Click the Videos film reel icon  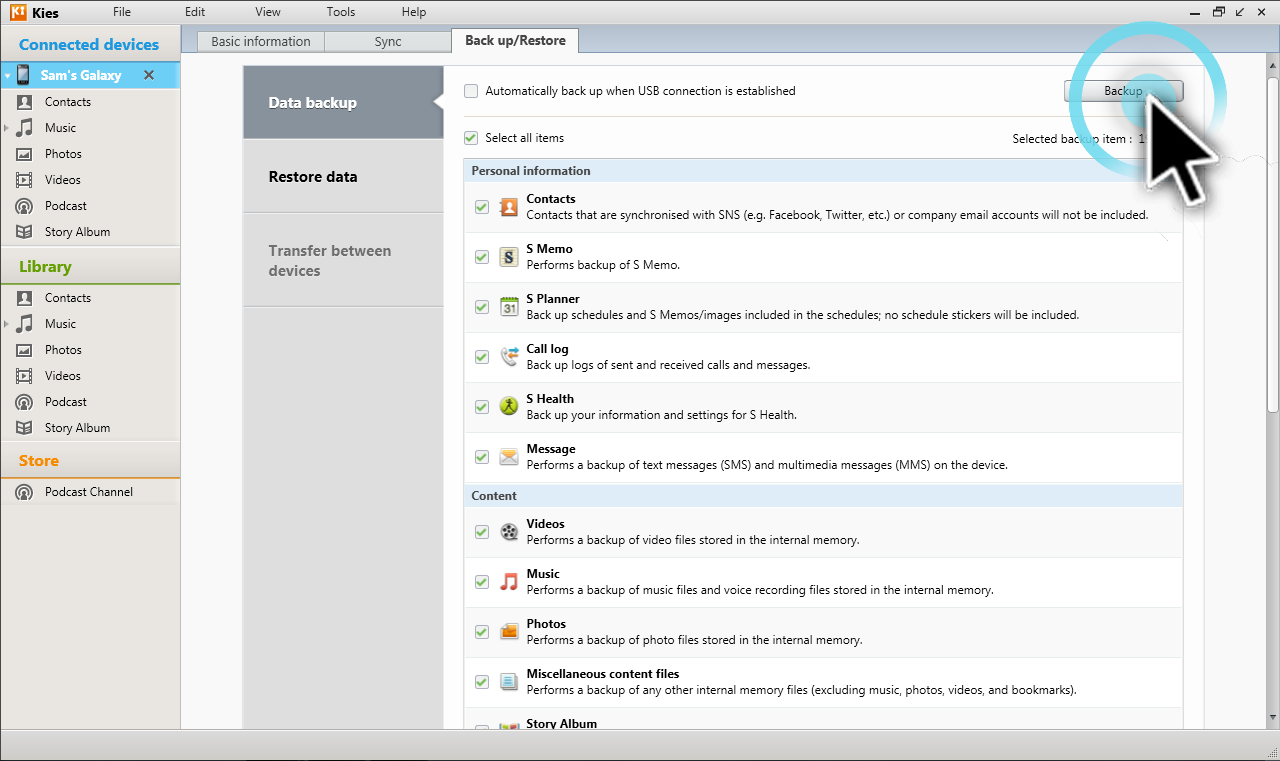coord(509,532)
